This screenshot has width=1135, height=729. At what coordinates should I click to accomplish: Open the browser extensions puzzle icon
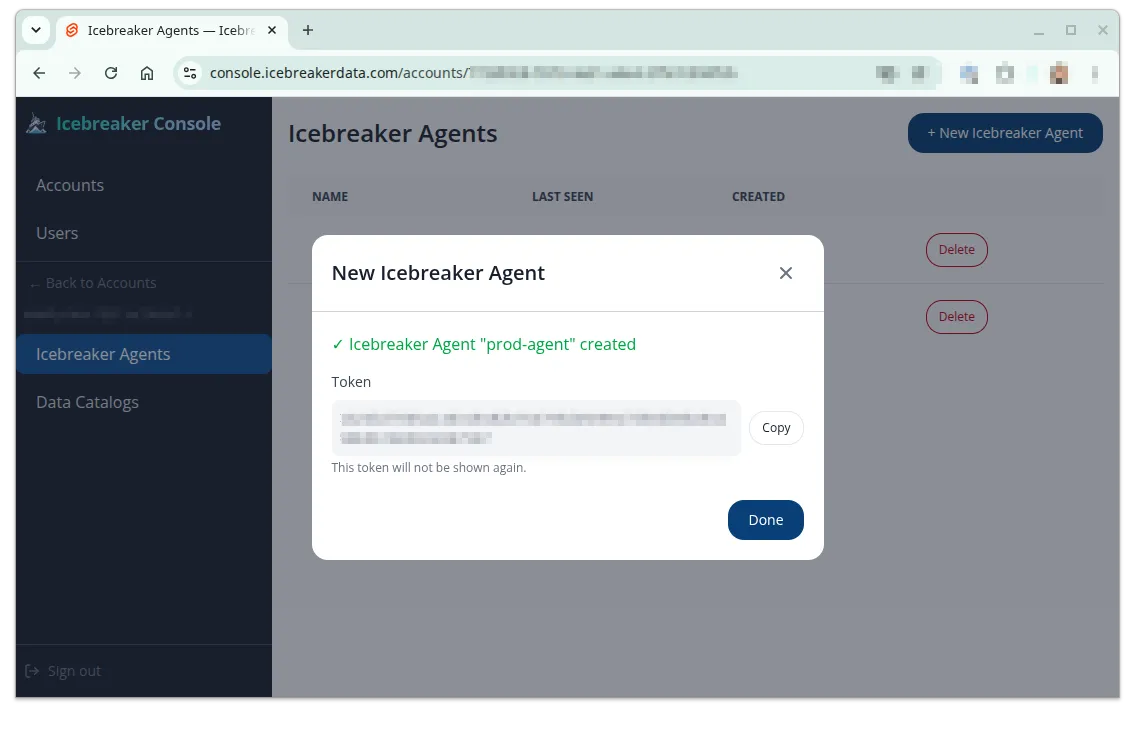[x=1005, y=73]
